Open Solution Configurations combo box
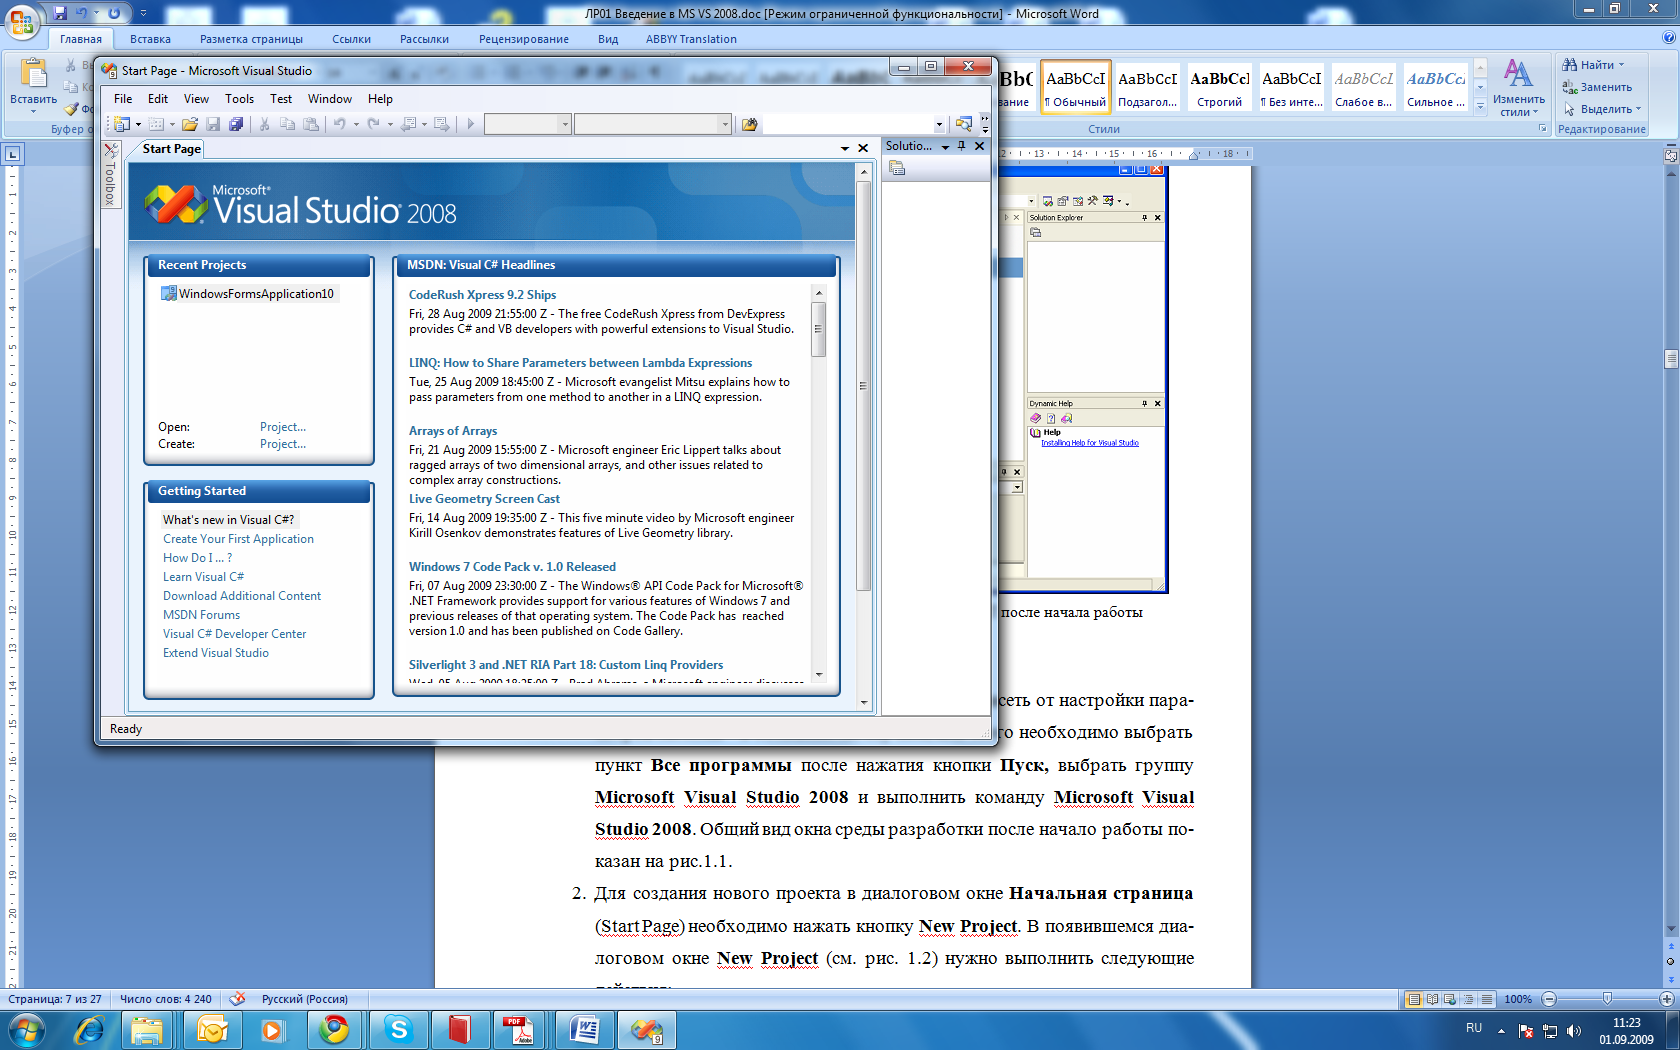 [527, 124]
